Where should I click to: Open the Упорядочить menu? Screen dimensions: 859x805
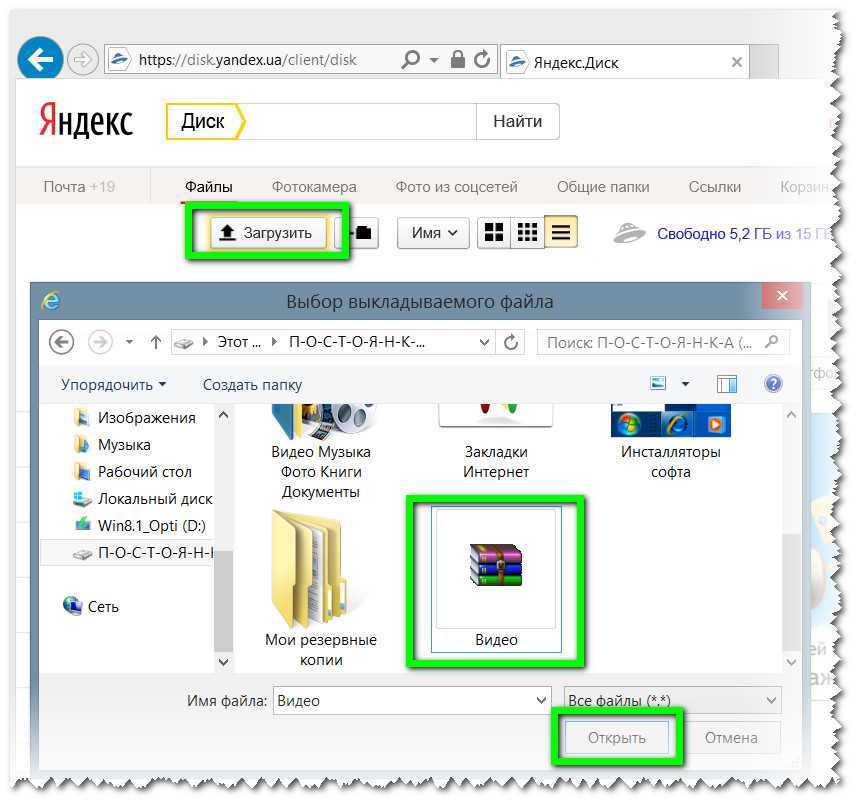tap(113, 385)
